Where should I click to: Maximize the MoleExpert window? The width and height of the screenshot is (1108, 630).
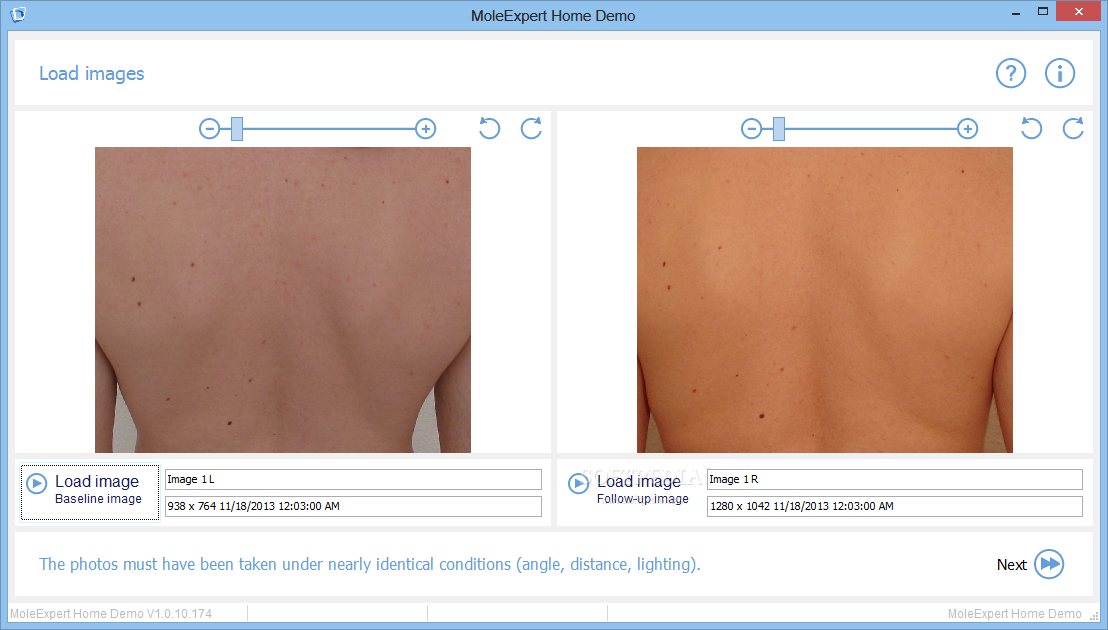[1043, 12]
